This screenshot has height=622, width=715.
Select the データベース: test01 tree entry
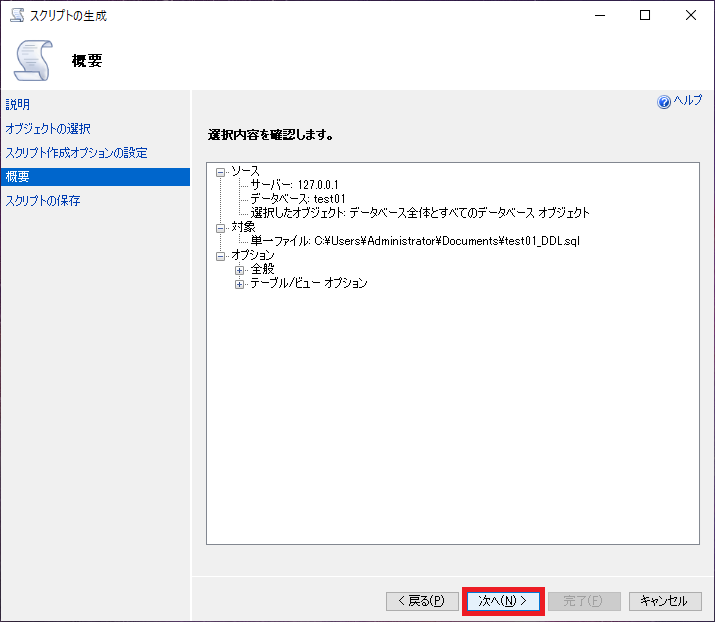pyautogui.click(x=297, y=200)
